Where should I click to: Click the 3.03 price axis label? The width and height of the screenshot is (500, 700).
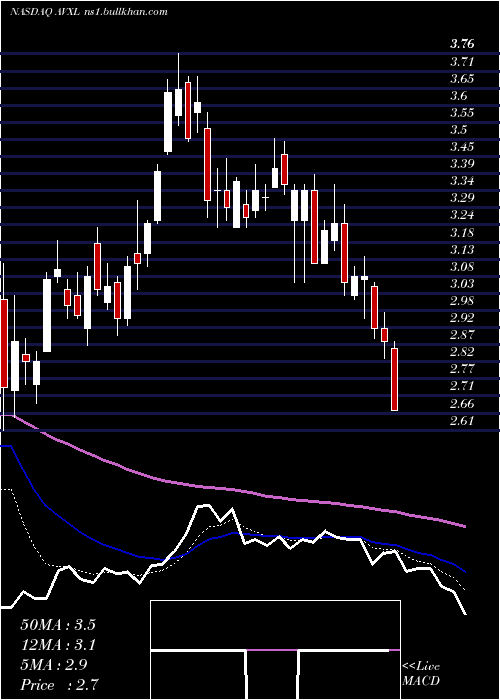tap(462, 284)
